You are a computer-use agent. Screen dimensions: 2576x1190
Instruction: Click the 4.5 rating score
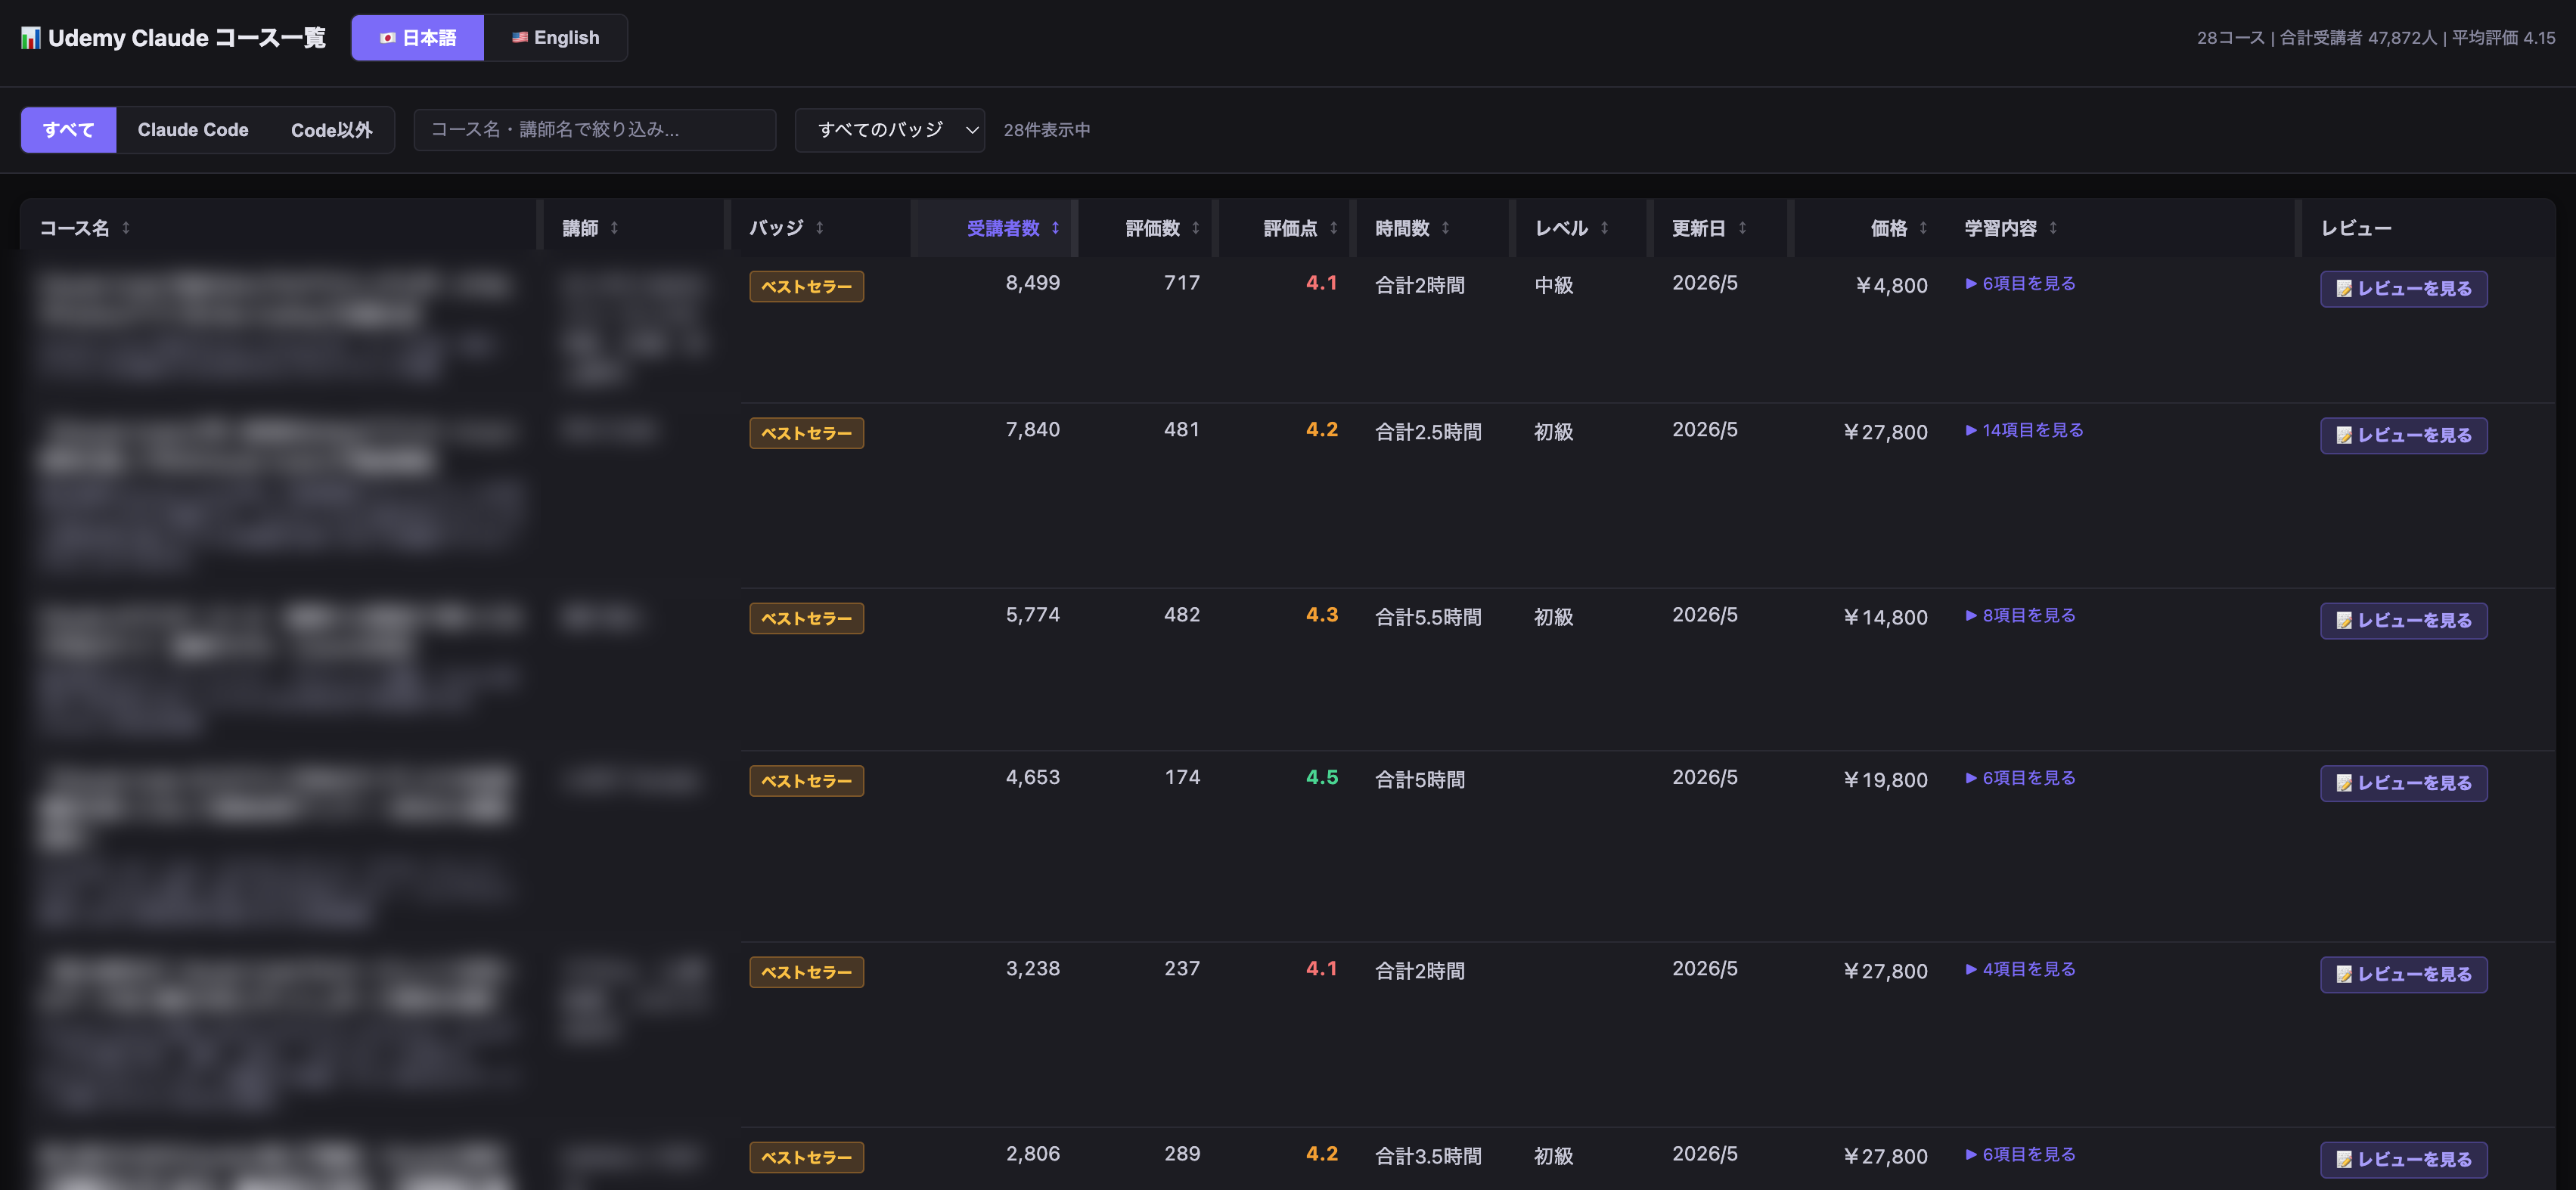click(x=1321, y=777)
